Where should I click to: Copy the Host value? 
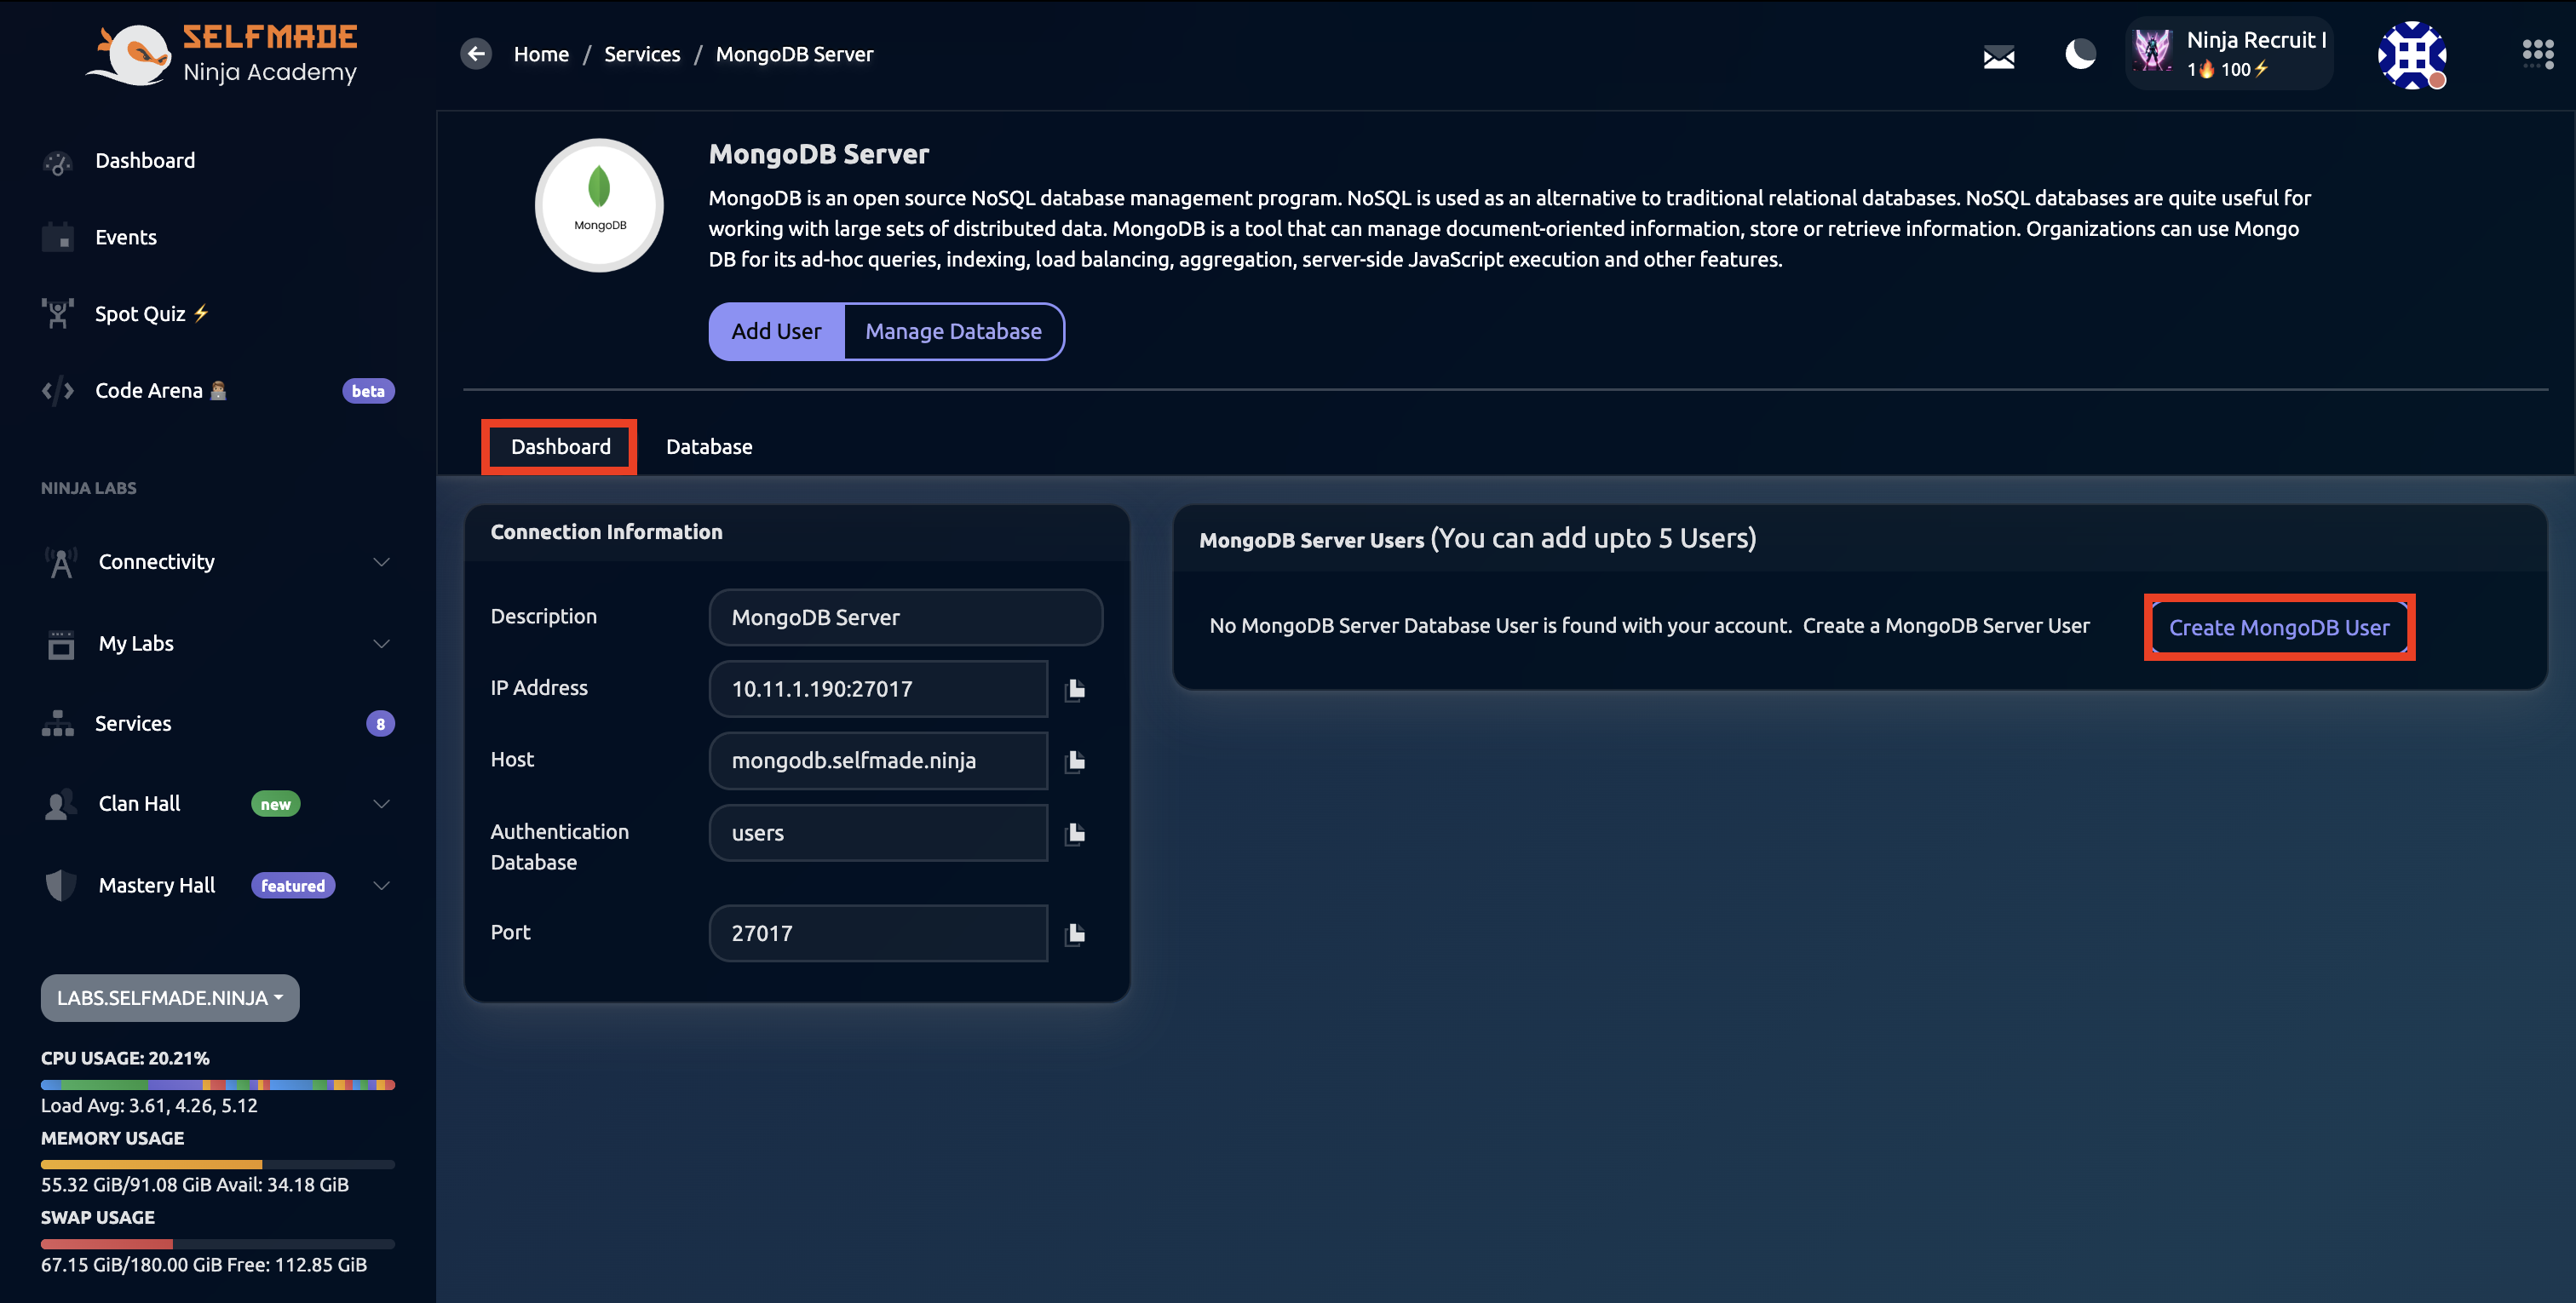[x=1075, y=761]
